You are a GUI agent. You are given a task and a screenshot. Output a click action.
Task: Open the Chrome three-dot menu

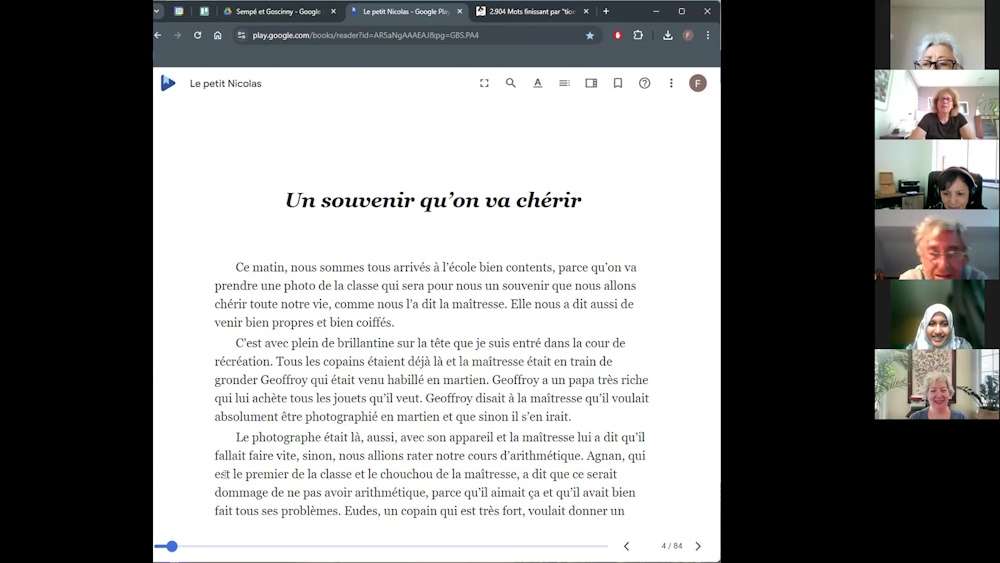coord(708,35)
